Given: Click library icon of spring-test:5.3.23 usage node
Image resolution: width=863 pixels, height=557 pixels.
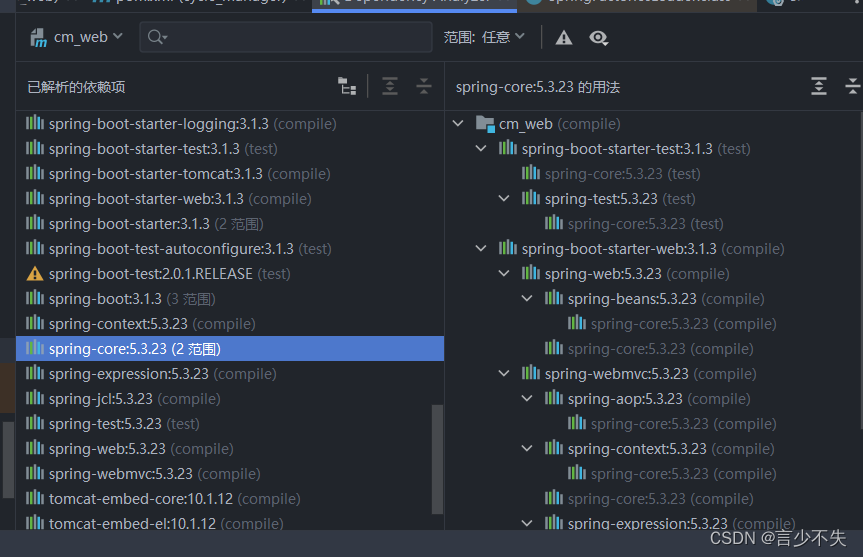Looking at the screenshot, I should point(531,197).
